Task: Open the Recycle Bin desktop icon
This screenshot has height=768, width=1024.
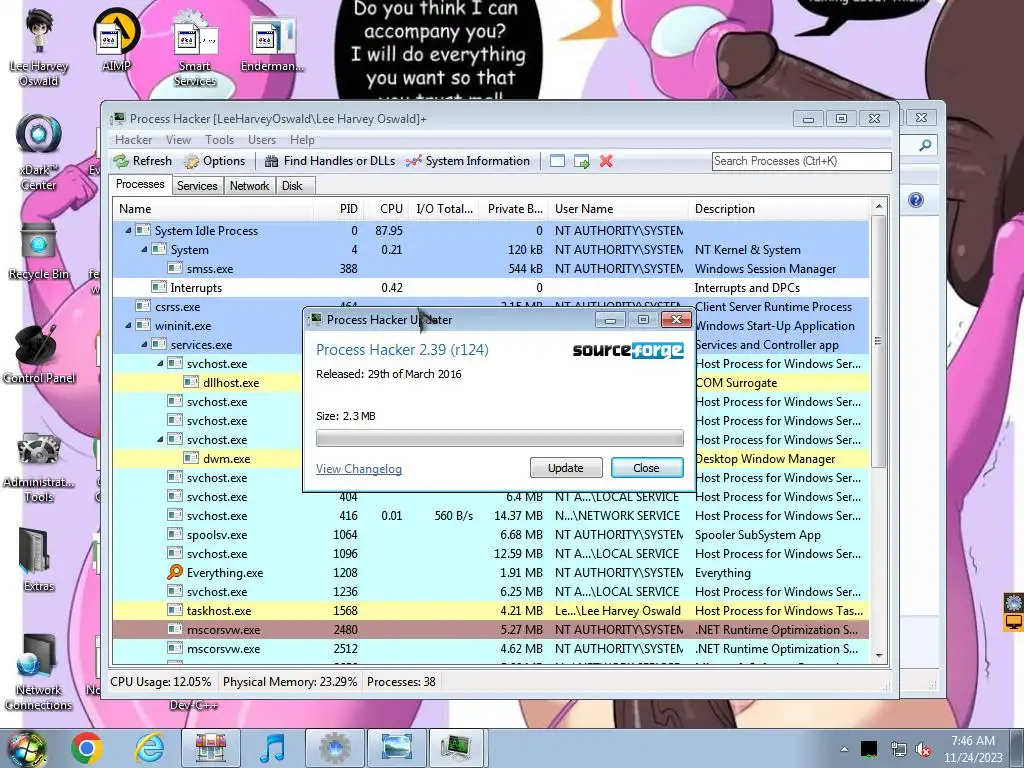Action: point(39,251)
